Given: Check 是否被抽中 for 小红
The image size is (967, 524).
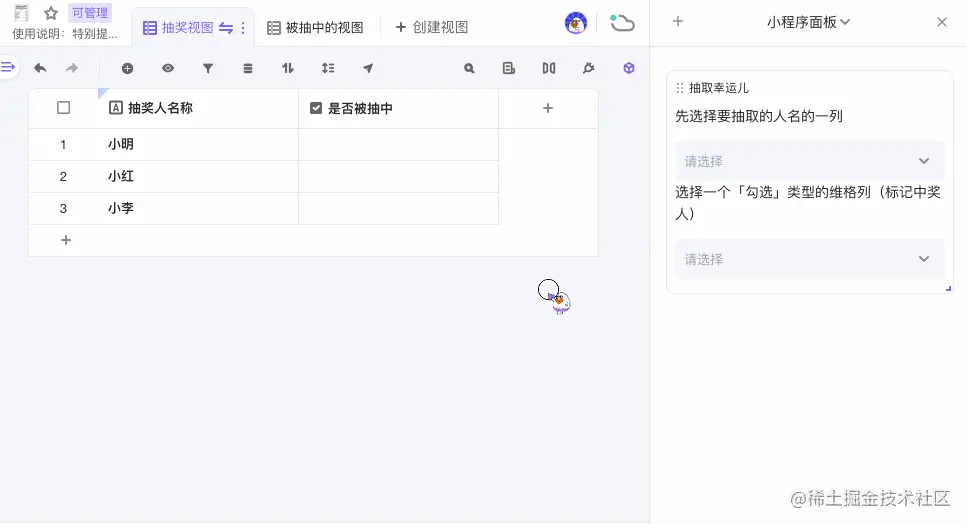Looking at the screenshot, I should point(398,177).
